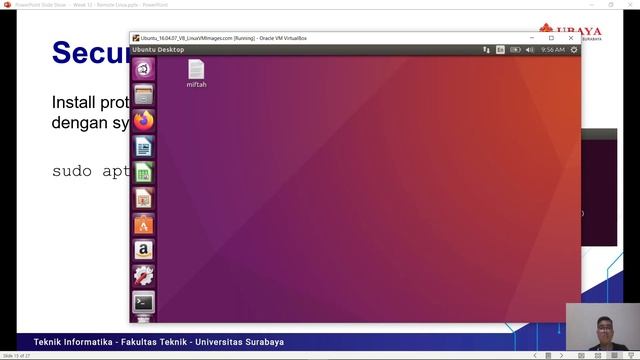Go to previous slide in PowerPoint status bar

click(535, 356)
